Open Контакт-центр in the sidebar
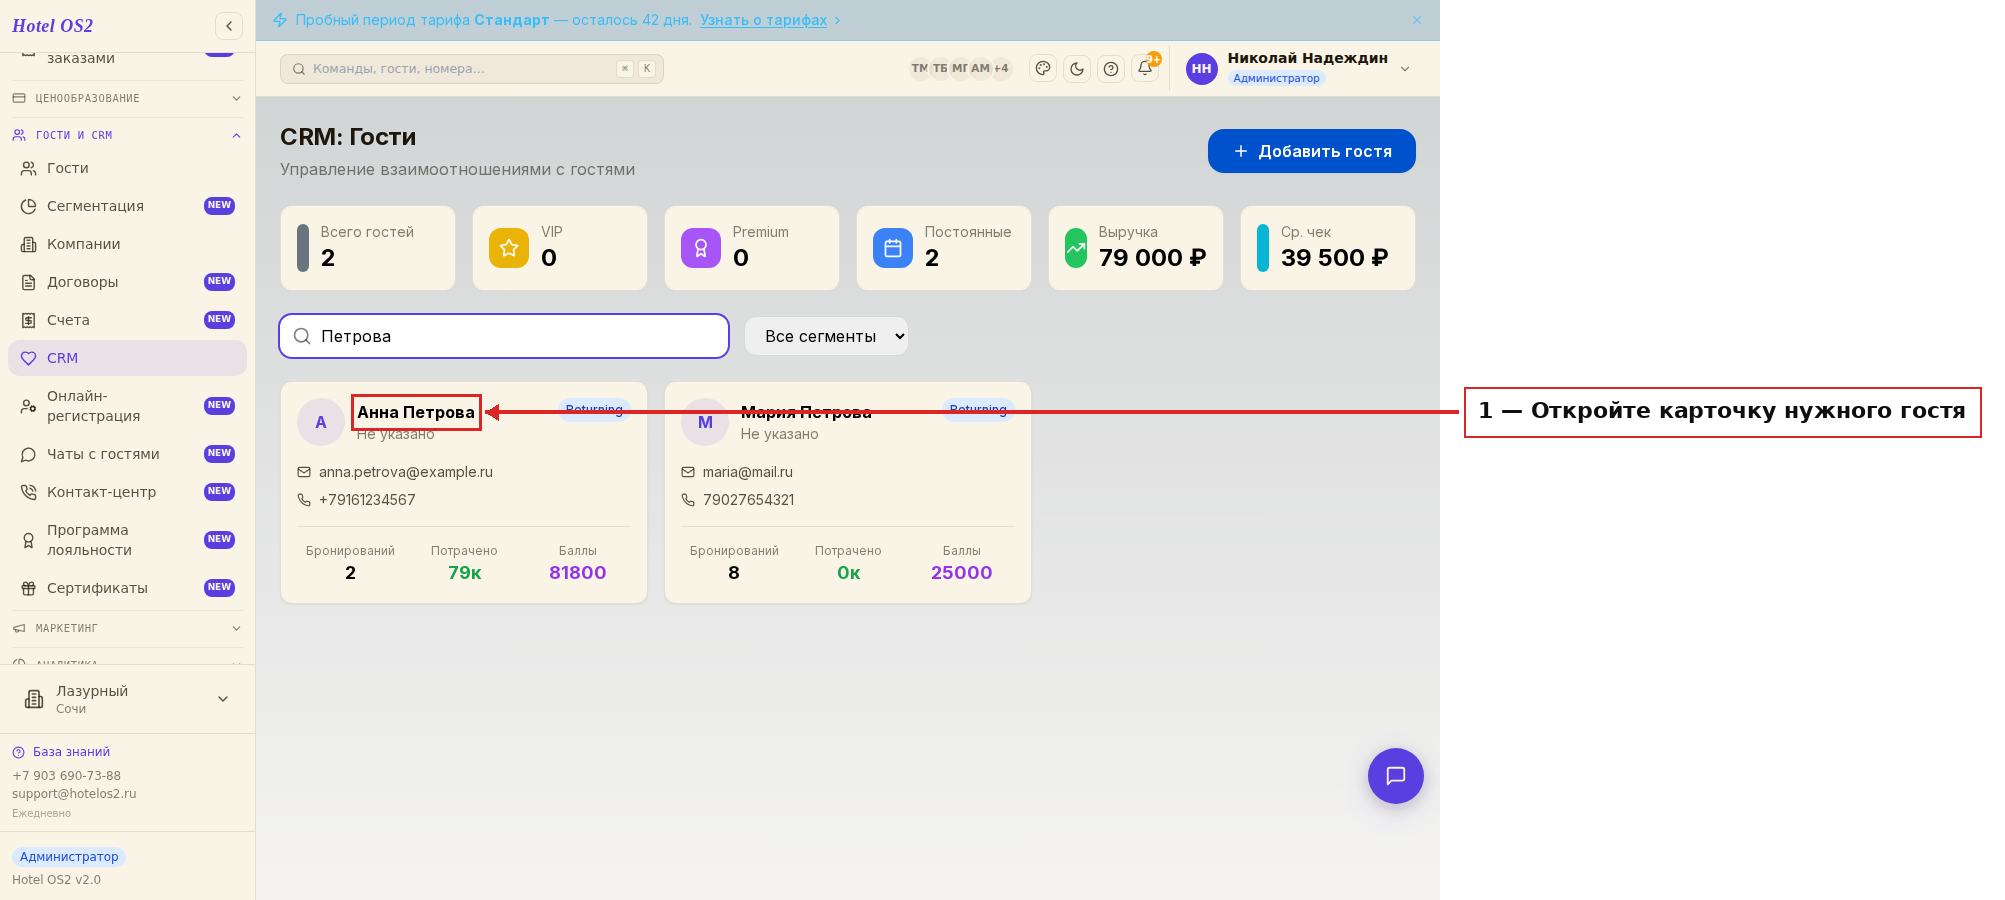 pos(127,492)
